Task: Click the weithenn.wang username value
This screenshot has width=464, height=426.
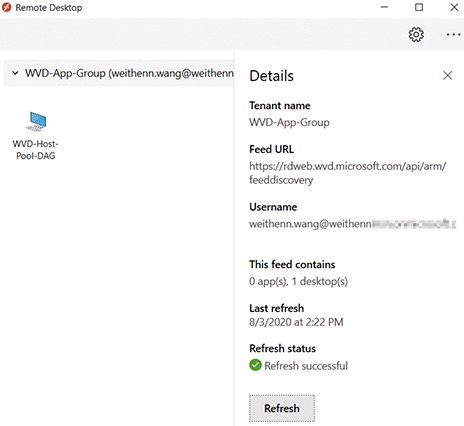Action: pos(352,224)
